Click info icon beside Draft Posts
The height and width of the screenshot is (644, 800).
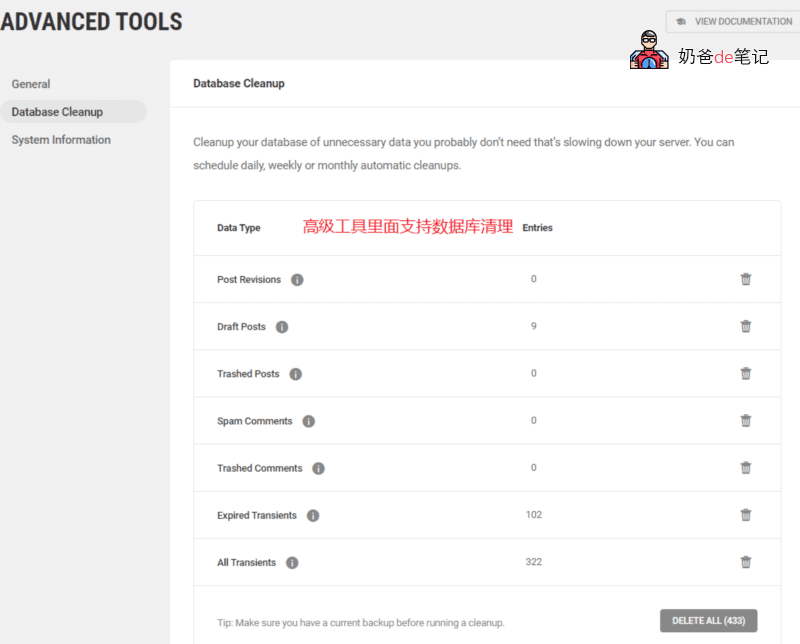[x=282, y=327]
